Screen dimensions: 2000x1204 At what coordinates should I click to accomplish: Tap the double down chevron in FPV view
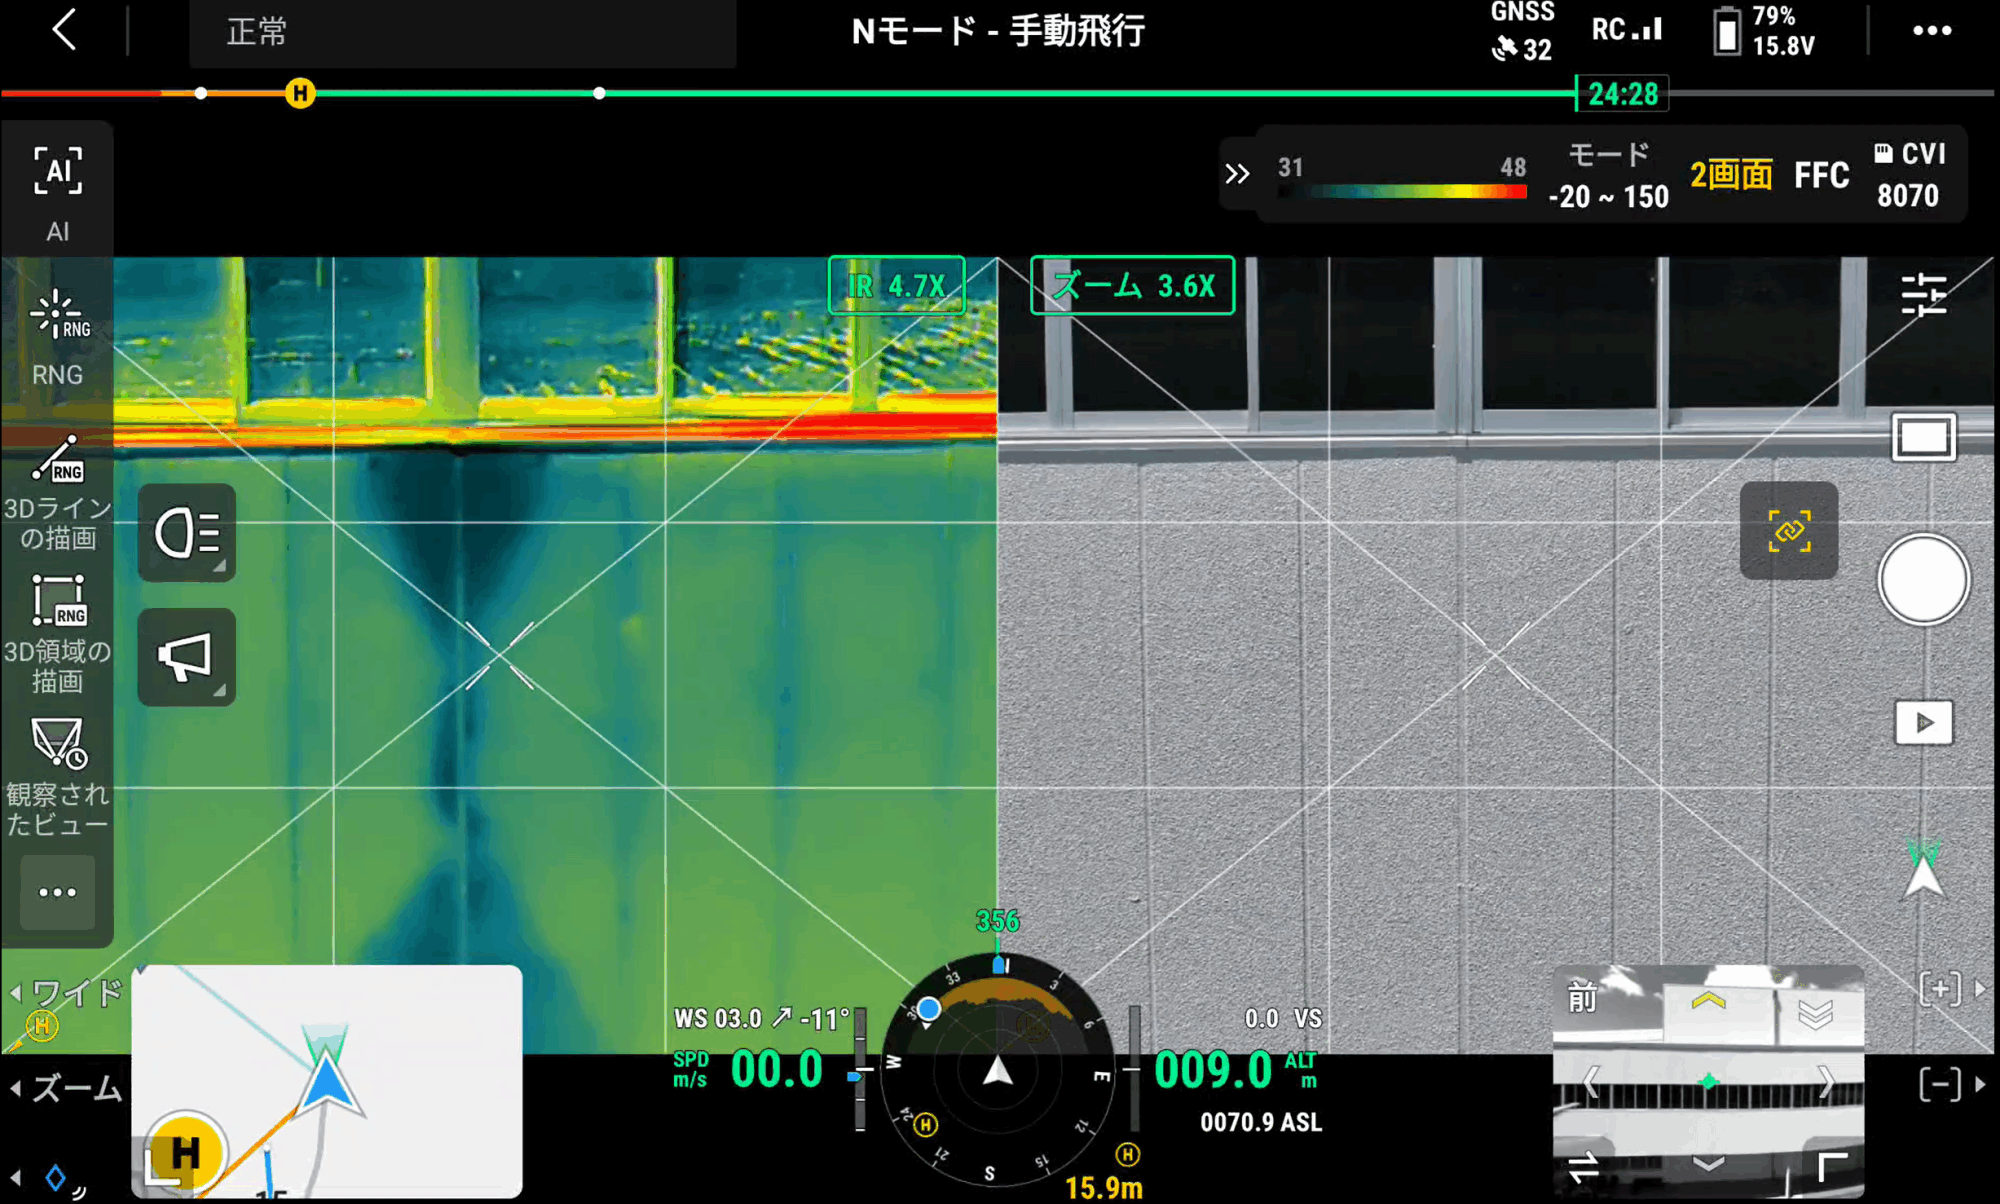point(1815,1015)
